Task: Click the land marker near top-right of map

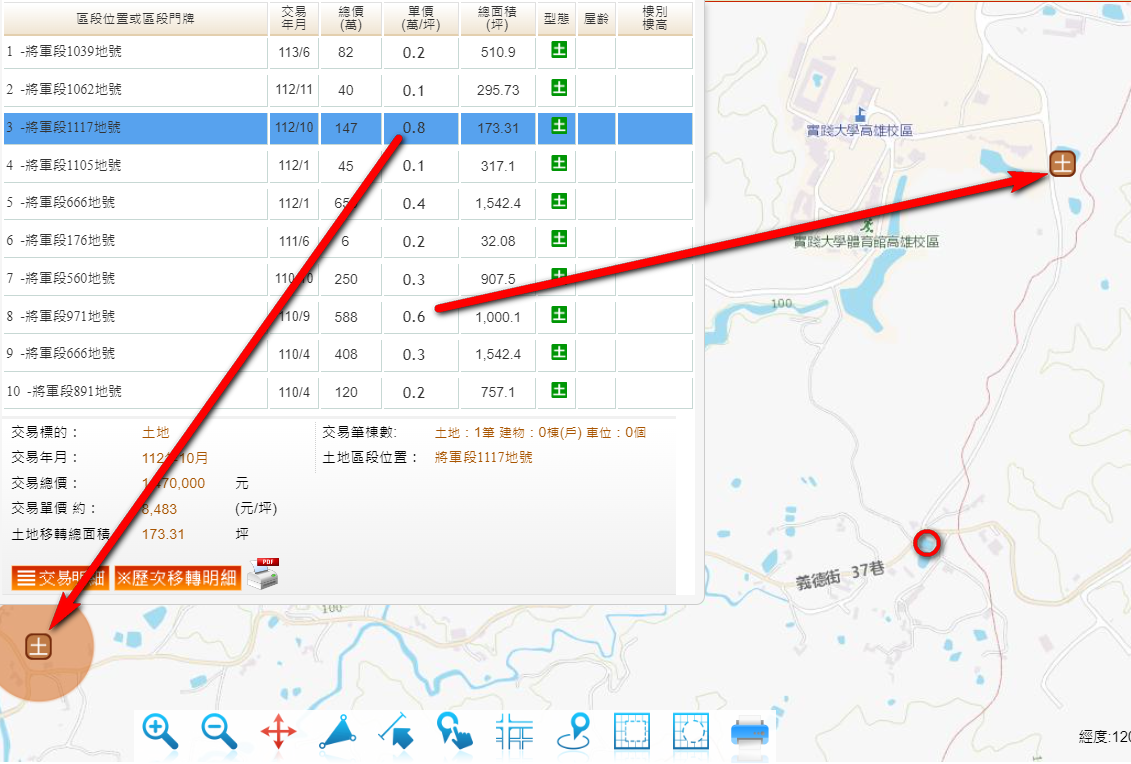Action: click(1062, 163)
